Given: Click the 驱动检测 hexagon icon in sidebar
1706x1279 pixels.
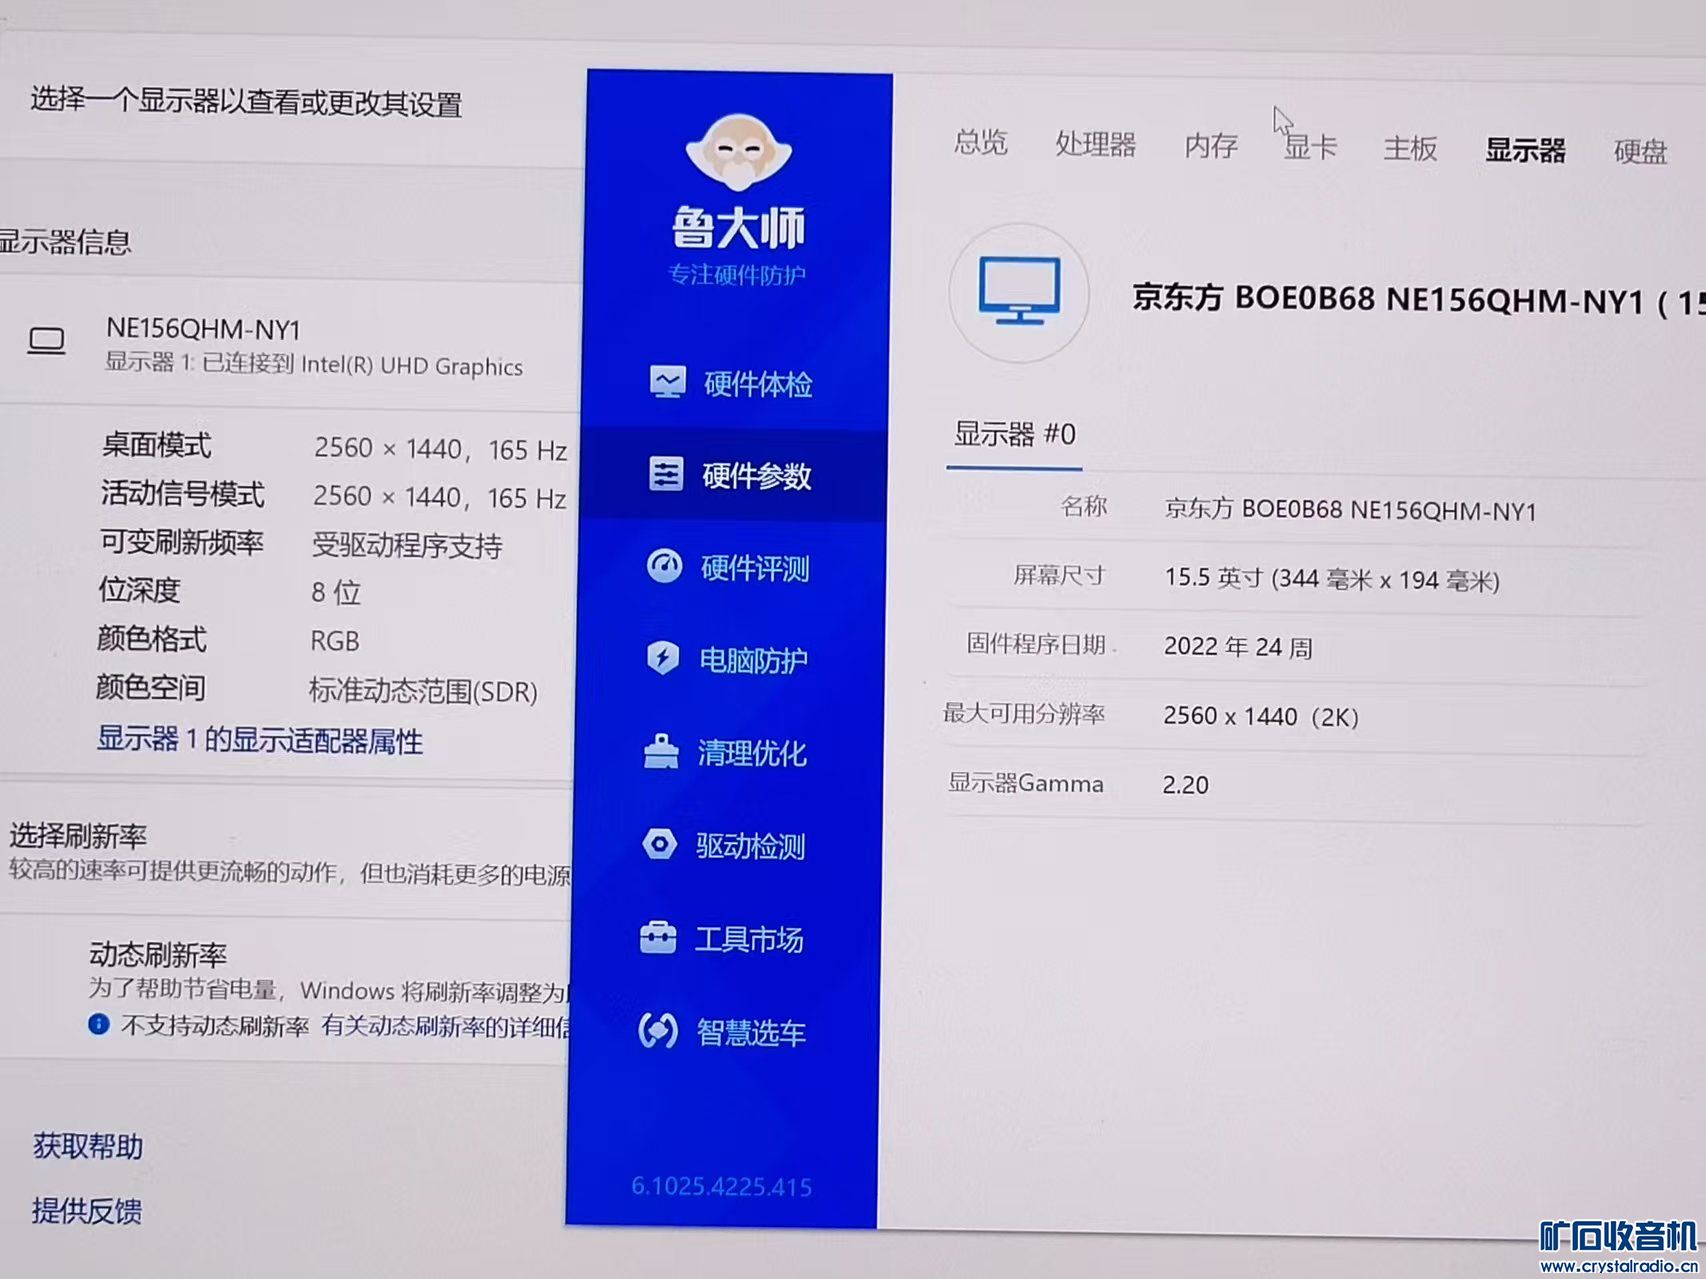Looking at the screenshot, I should (x=660, y=844).
